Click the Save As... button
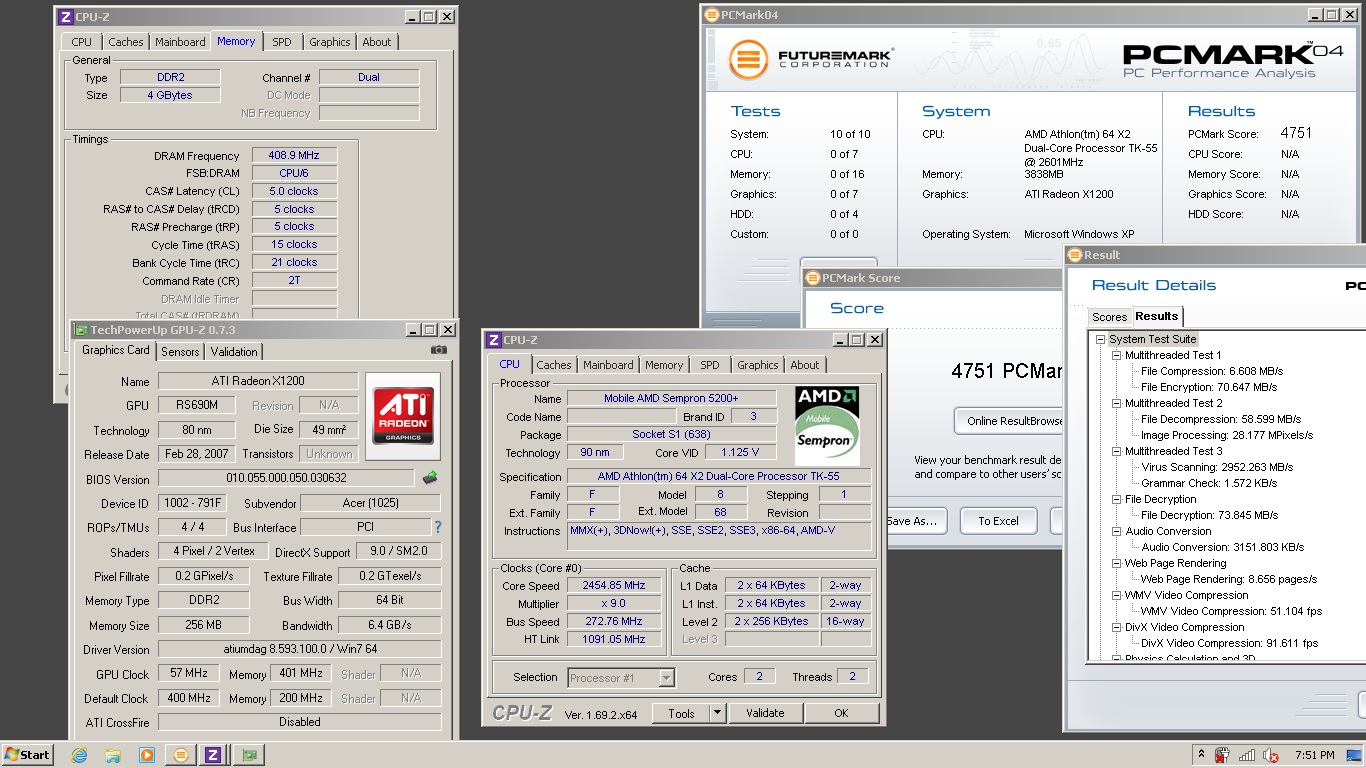This screenshot has height=768, width=1366. click(915, 521)
